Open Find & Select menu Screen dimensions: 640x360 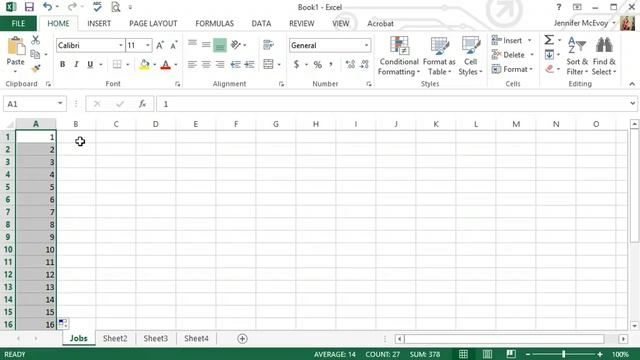604,56
